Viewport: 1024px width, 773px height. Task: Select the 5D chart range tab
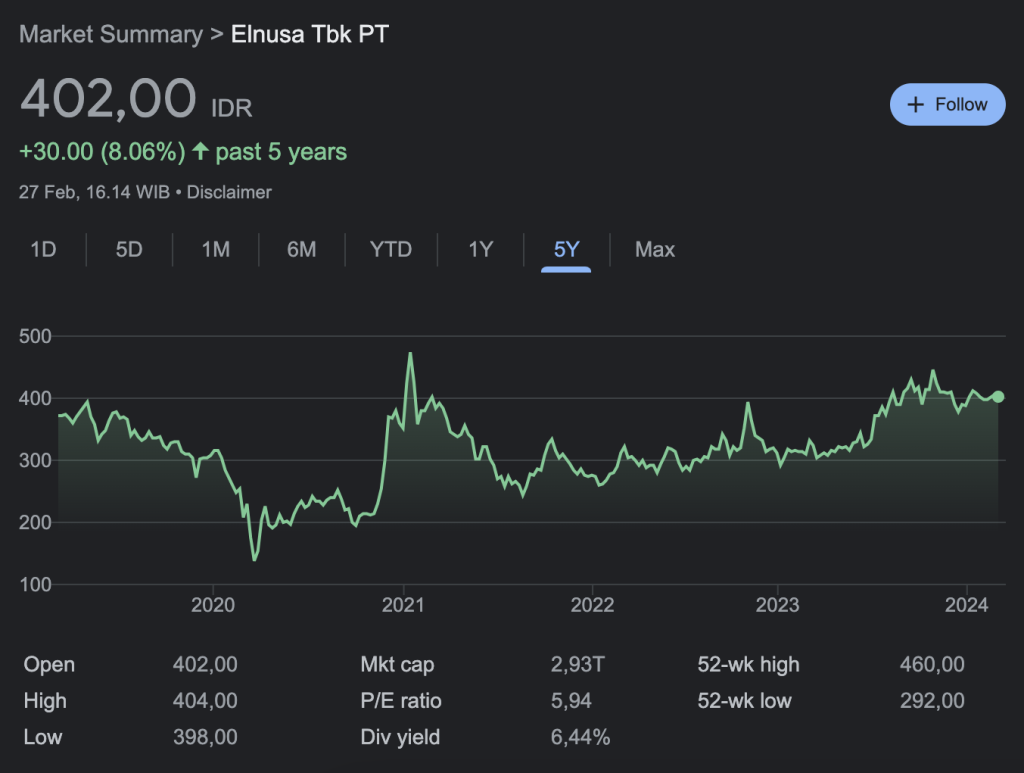pyautogui.click(x=129, y=250)
